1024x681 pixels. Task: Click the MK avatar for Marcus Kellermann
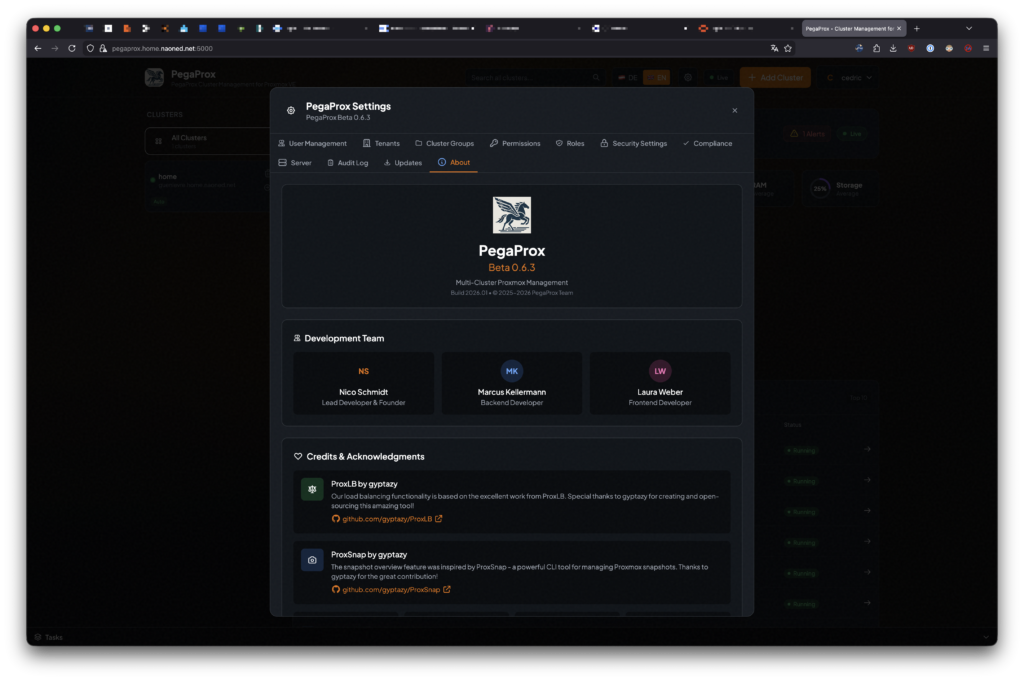(512, 371)
